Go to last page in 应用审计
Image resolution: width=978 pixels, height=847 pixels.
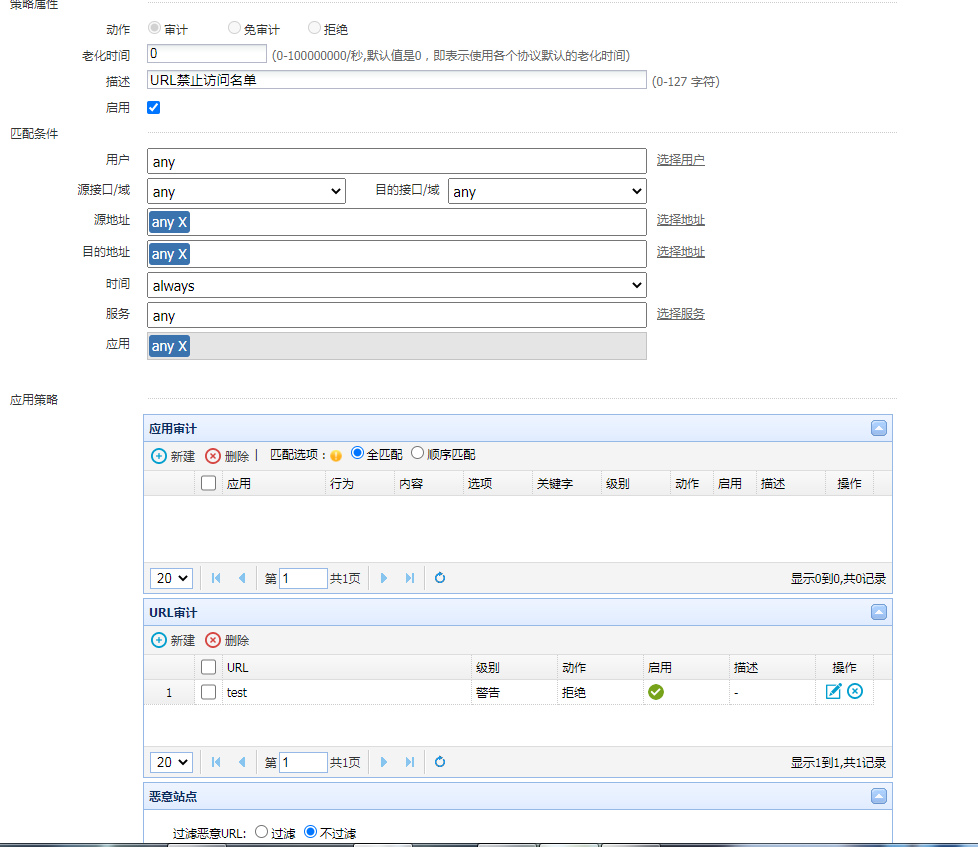410,578
